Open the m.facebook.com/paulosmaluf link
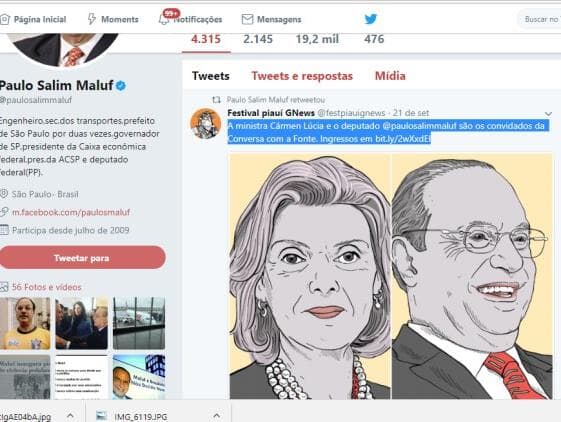This screenshot has height=422, width=561. click(x=71, y=212)
